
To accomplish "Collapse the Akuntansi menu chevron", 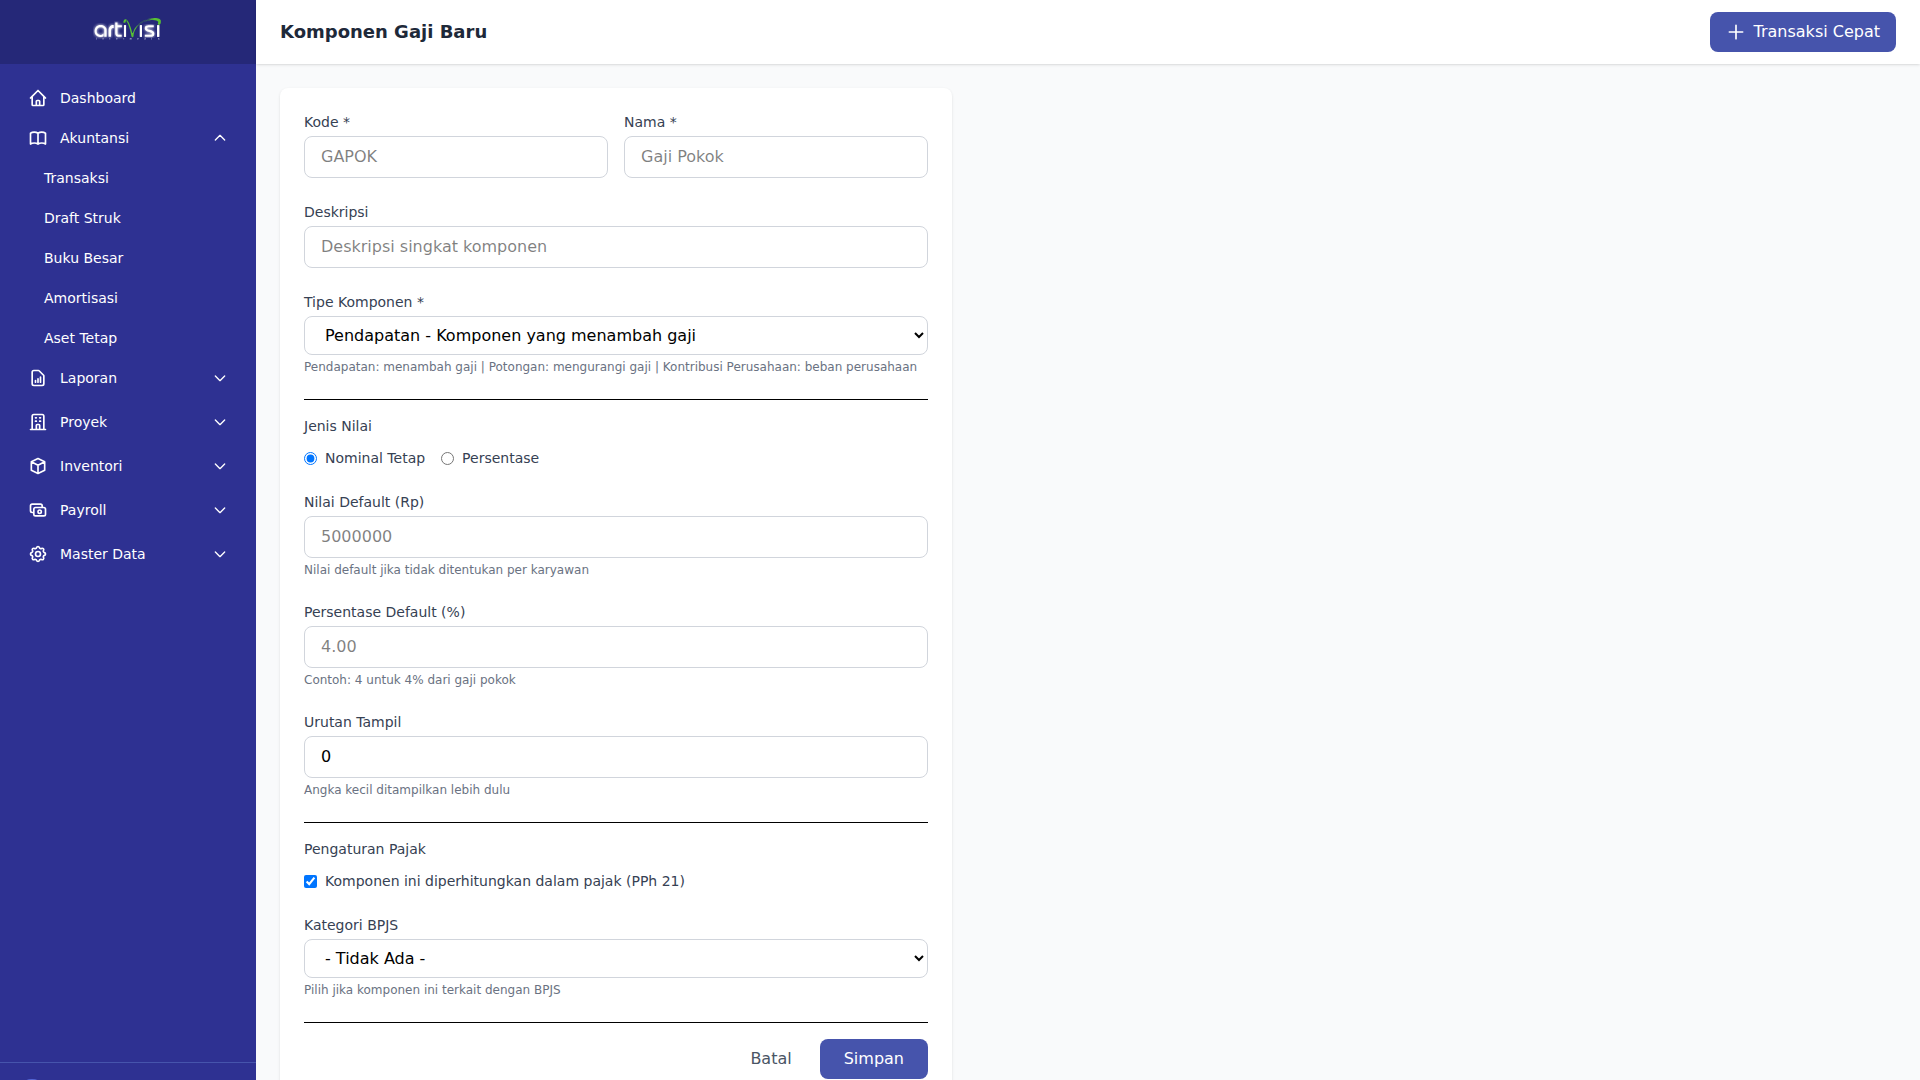I will (x=220, y=138).
